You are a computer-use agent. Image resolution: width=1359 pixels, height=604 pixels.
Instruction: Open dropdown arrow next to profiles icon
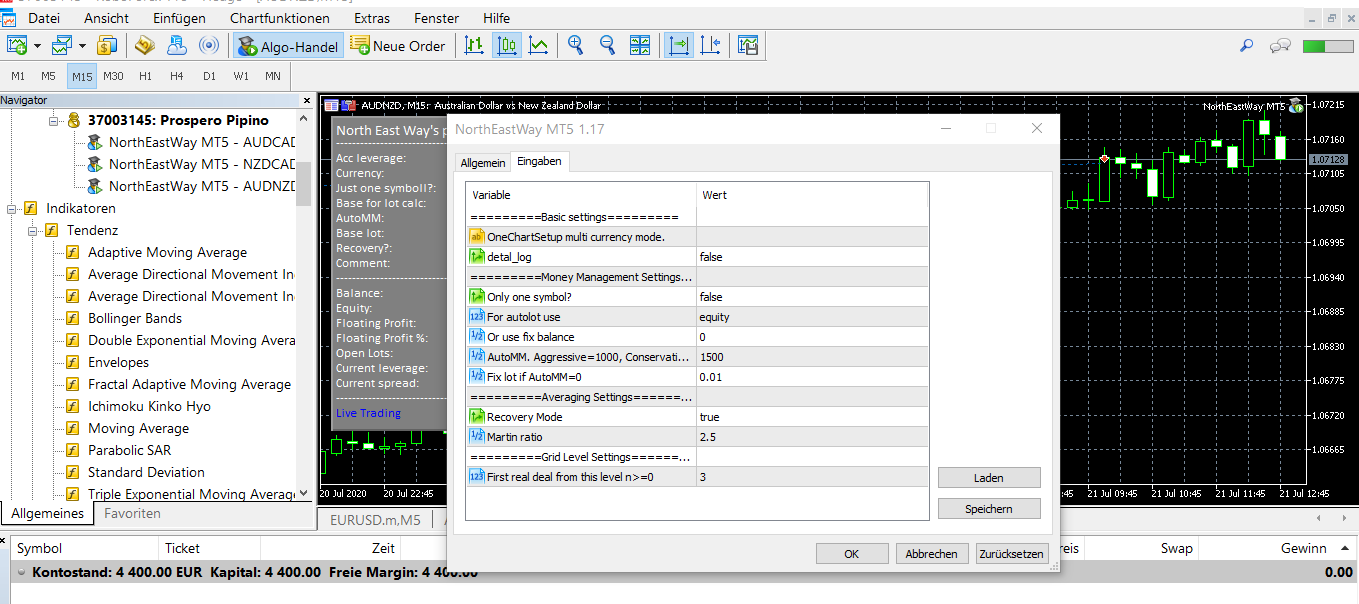[x=82, y=46]
